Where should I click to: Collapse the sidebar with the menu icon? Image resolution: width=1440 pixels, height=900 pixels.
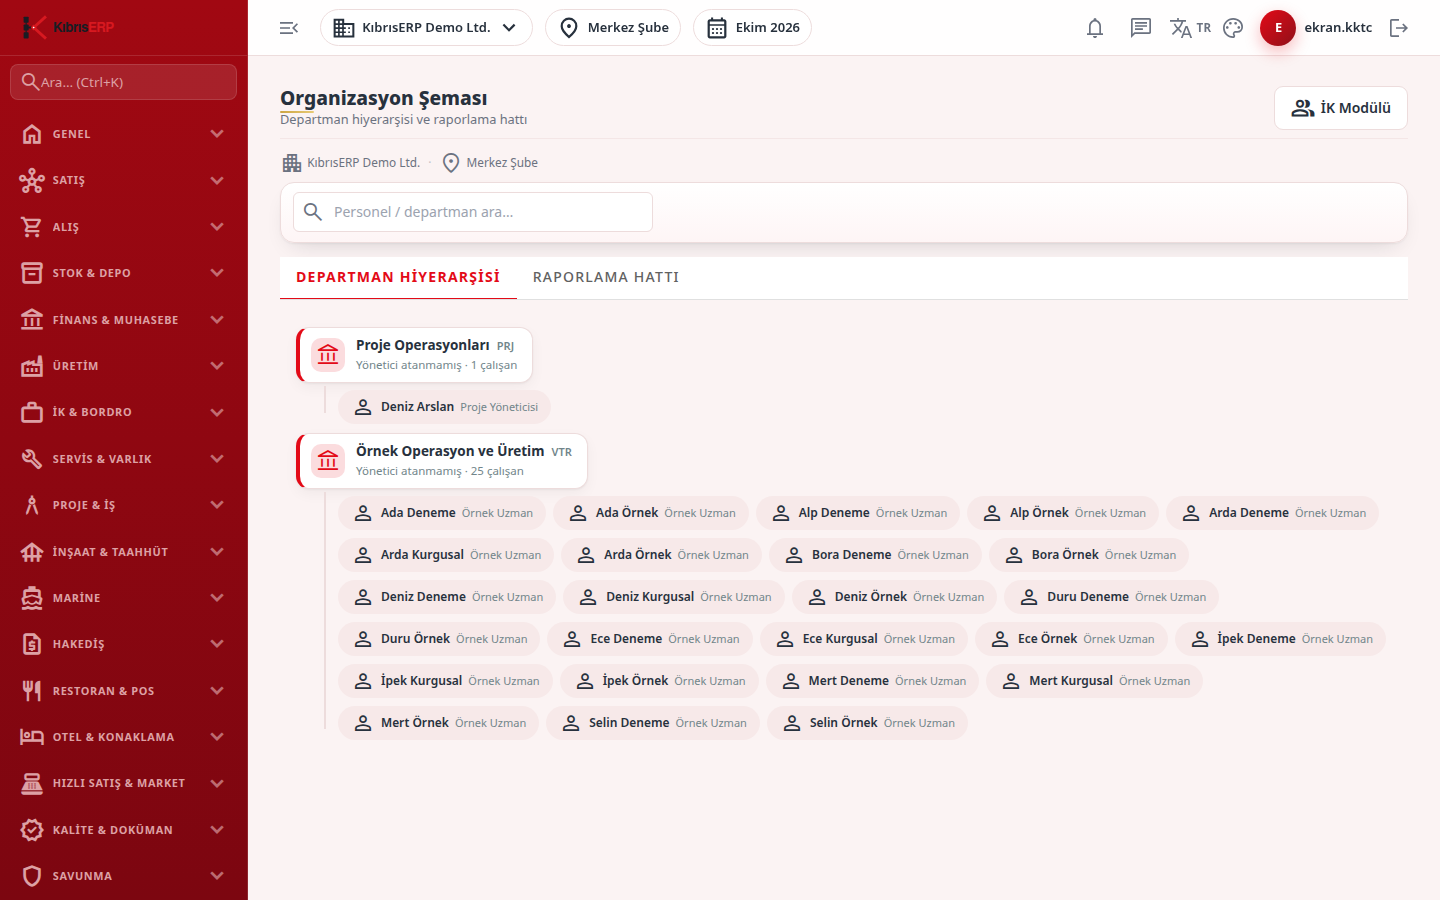289,28
